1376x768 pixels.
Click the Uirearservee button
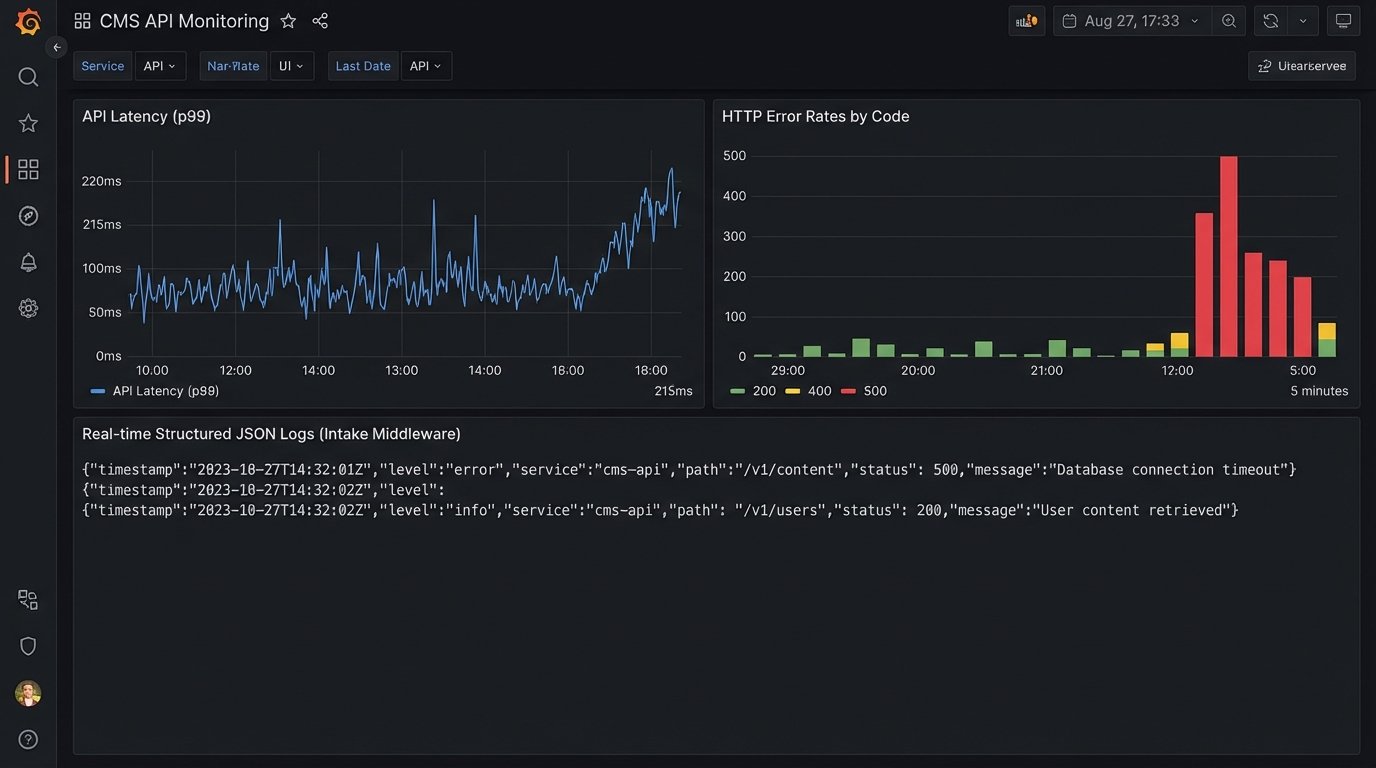pyautogui.click(x=1301, y=65)
